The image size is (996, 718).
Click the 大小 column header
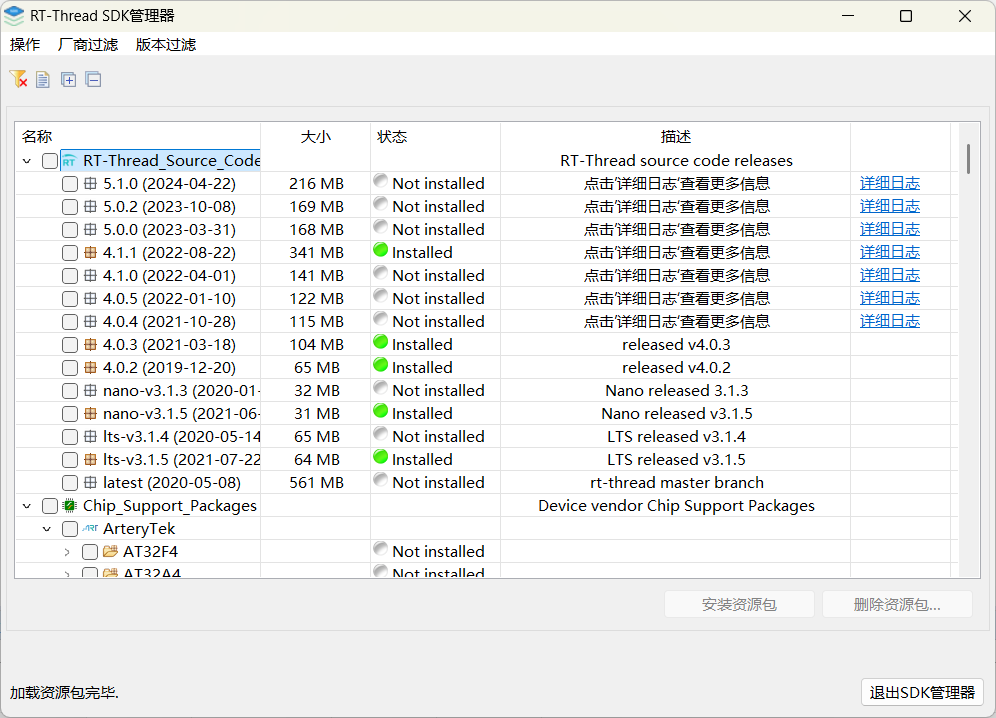click(x=316, y=137)
